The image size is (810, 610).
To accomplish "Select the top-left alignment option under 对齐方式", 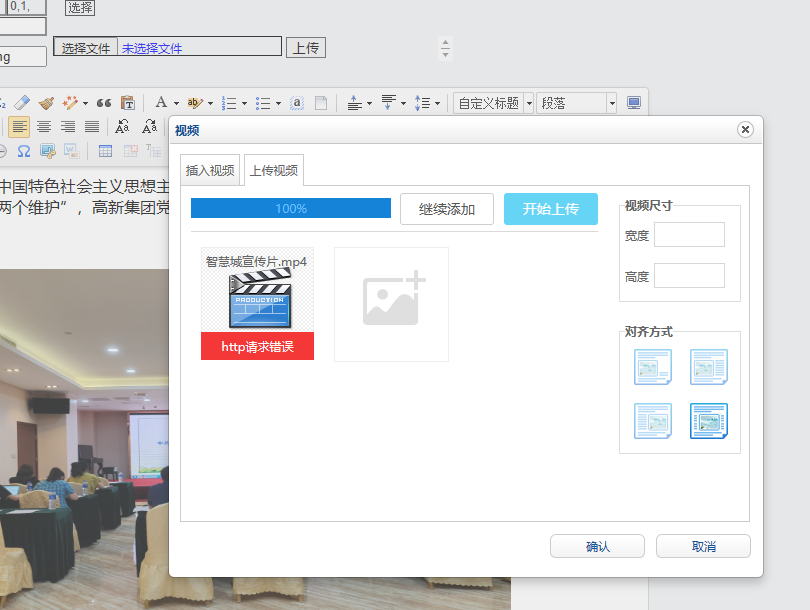I will (x=652, y=366).
